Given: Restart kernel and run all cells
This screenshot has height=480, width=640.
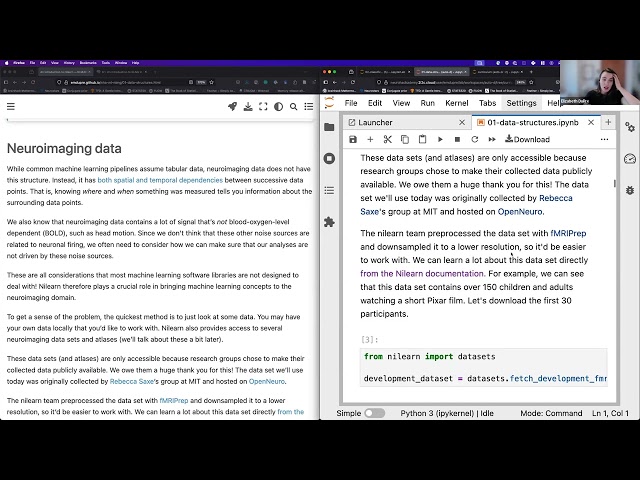Looking at the screenshot, I should pyautogui.click(x=492, y=140).
